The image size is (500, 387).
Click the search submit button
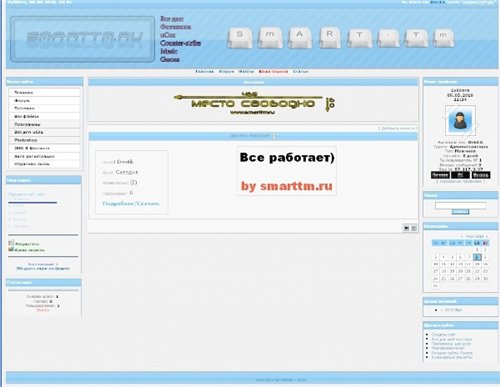click(x=460, y=212)
